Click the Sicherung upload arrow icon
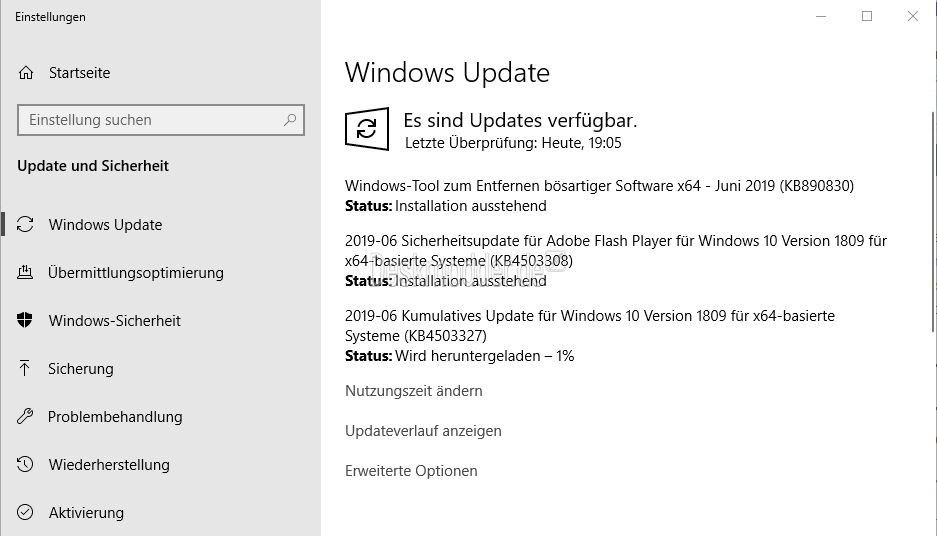The image size is (937, 536). pos(25,368)
